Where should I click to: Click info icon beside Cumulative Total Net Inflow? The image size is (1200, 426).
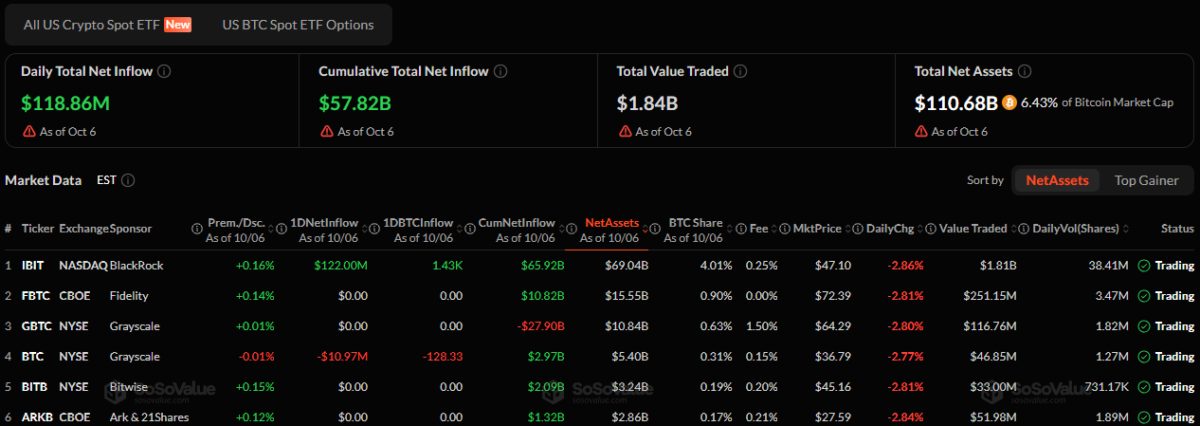click(x=501, y=71)
